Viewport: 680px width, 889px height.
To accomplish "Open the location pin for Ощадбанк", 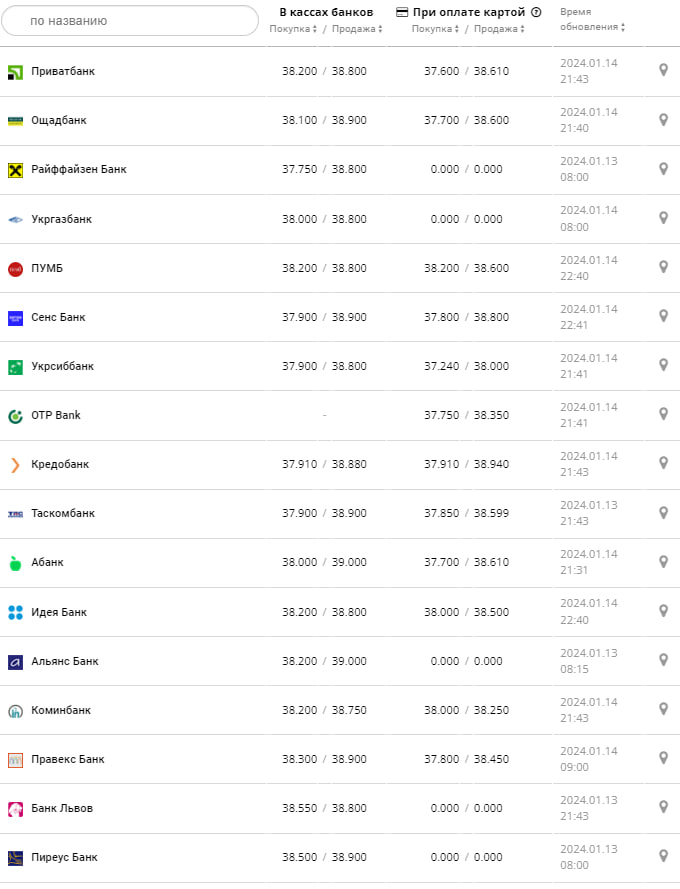I will pyautogui.click(x=663, y=120).
